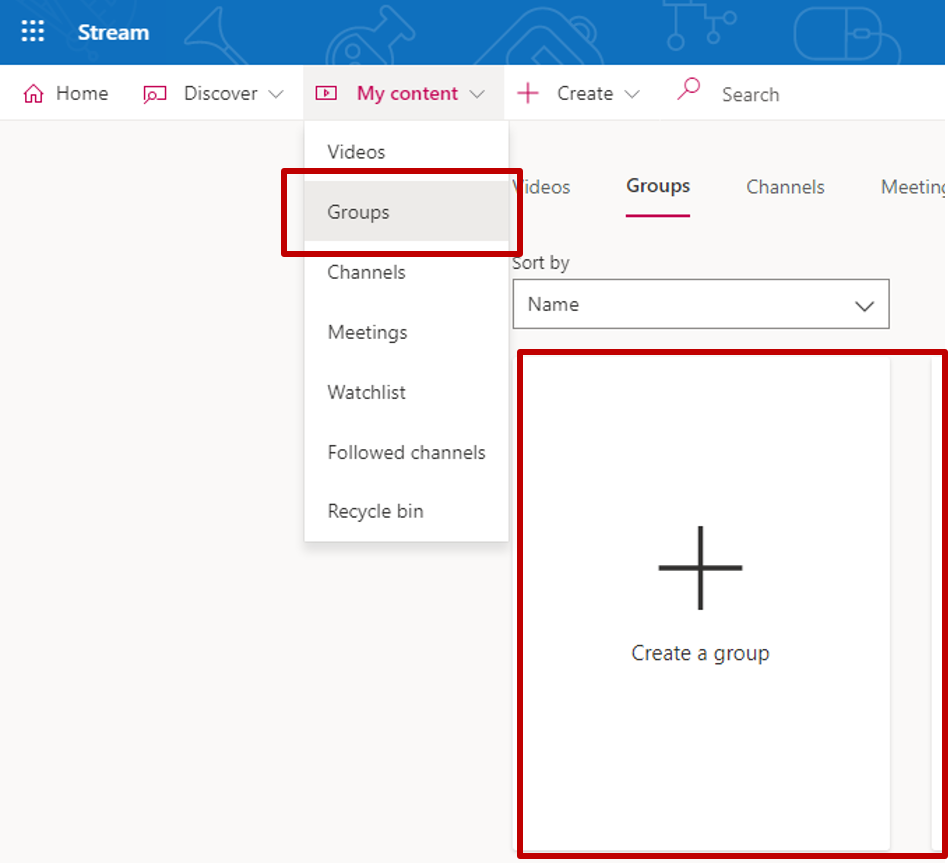Select Groups in the dropdown menu
Image resolution: width=948 pixels, height=863 pixels.
pyautogui.click(x=358, y=212)
